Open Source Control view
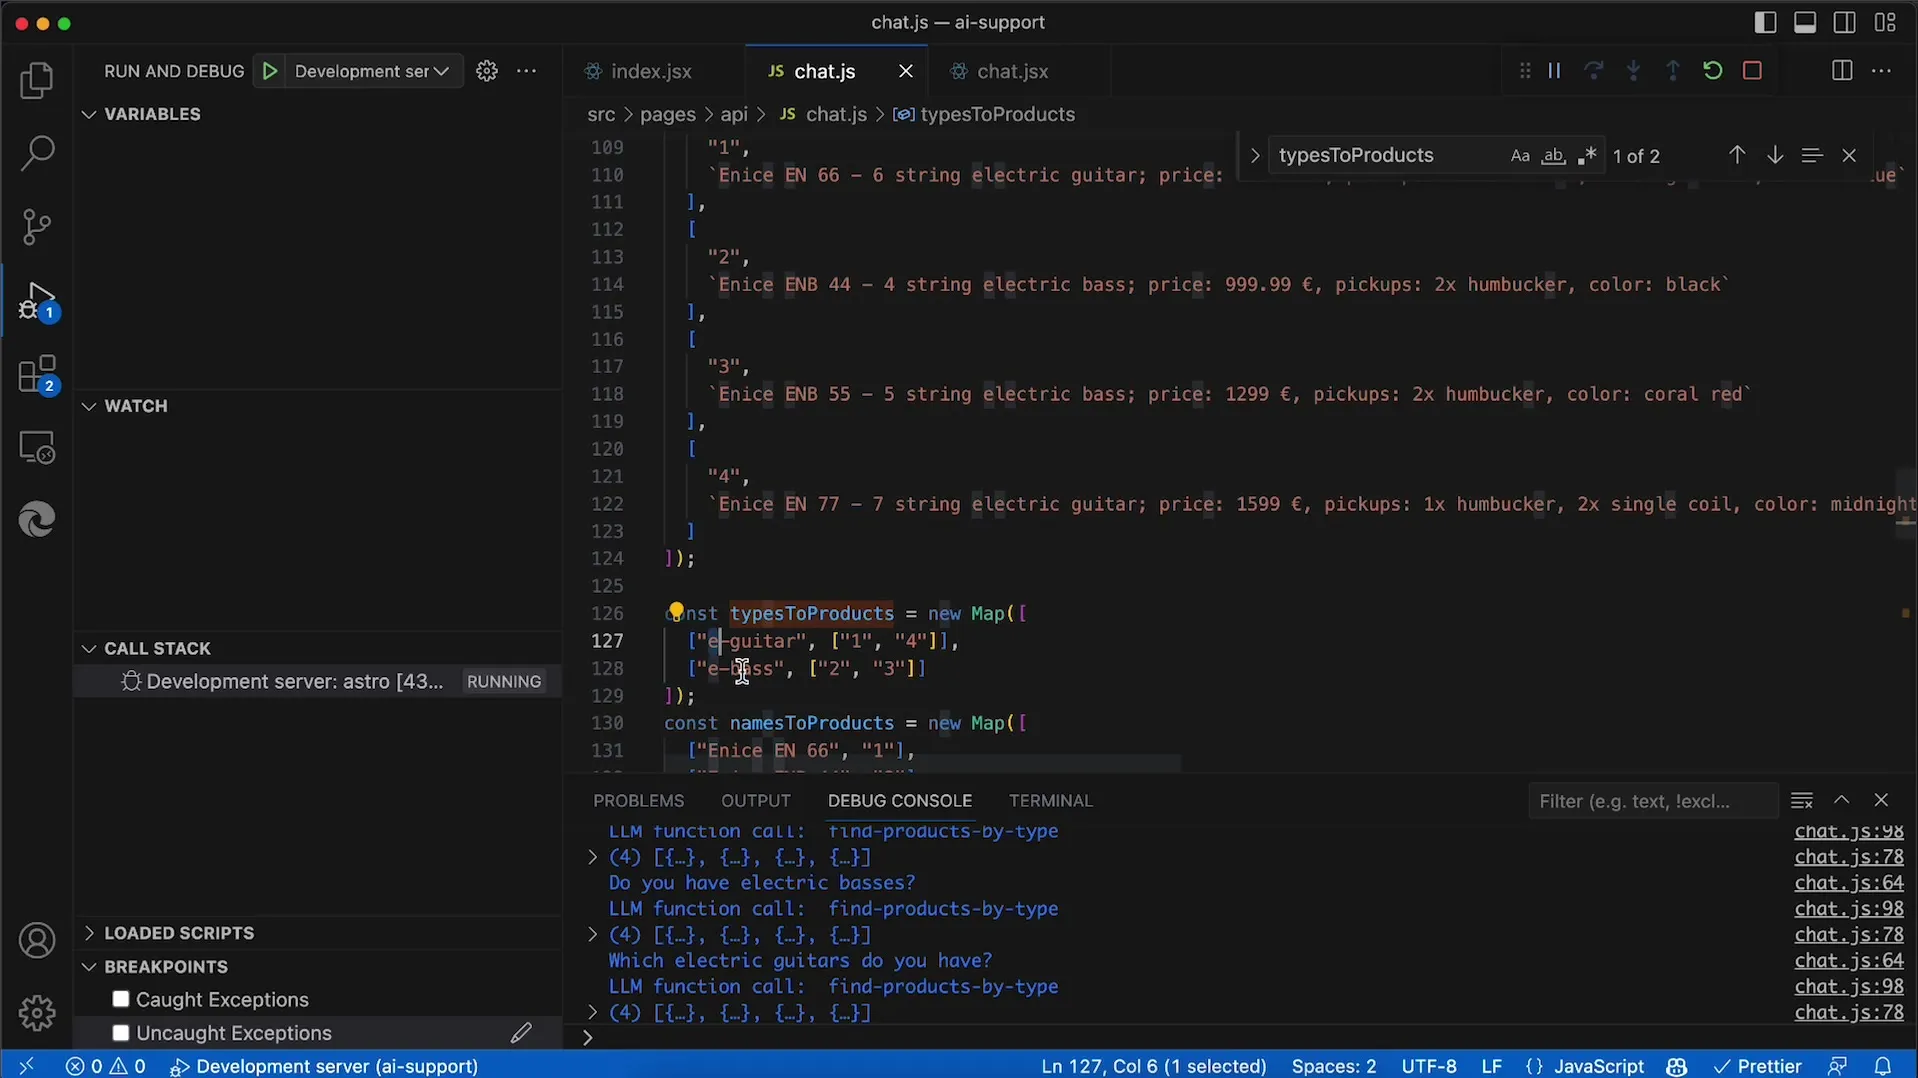This screenshot has height=1078, width=1918. tap(37, 227)
